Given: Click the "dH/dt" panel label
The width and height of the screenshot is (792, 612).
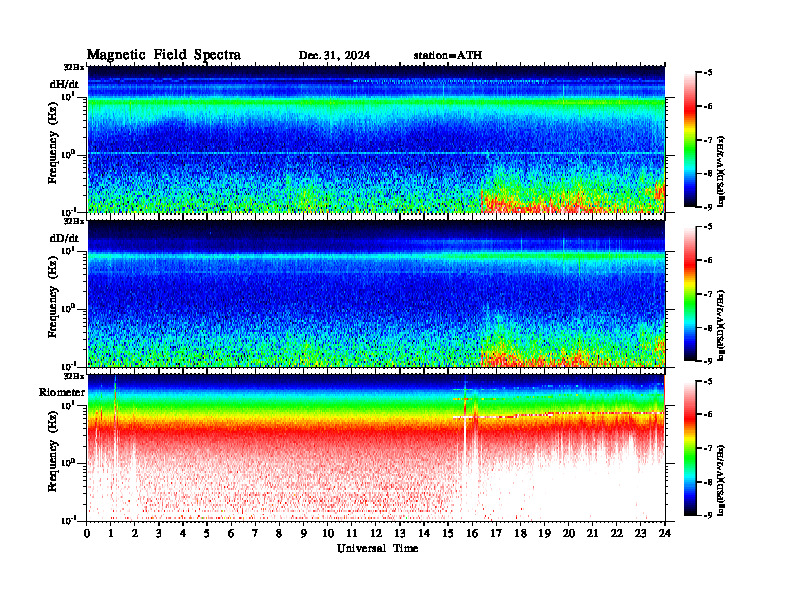Looking at the screenshot, I should [64, 84].
